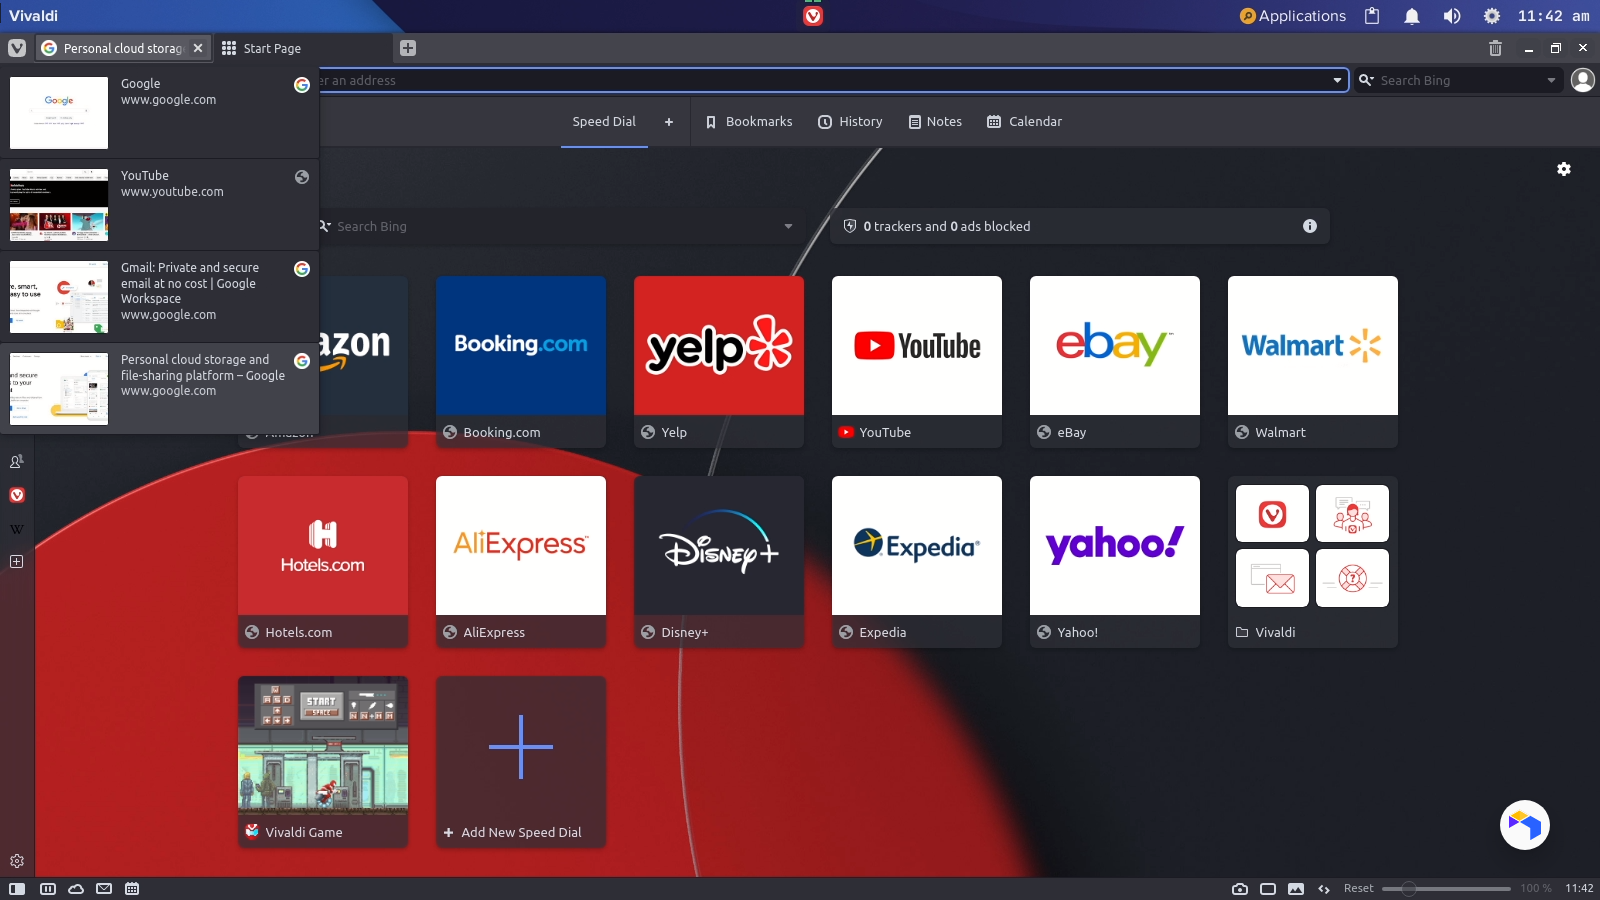Select Gmail entry in tab list
The height and width of the screenshot is (900, 1600).
coord(160,297)
